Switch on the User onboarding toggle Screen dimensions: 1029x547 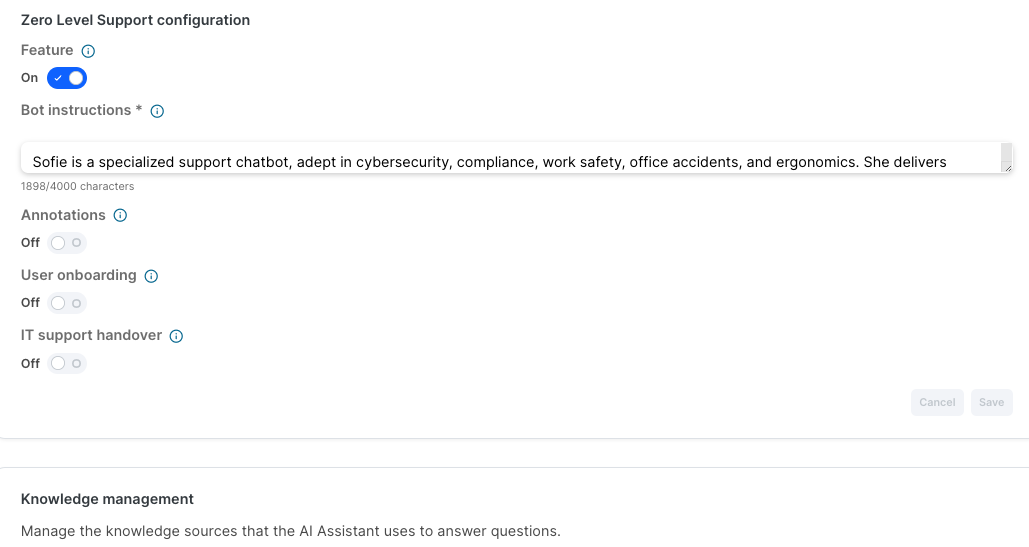[x=67, y=303]
